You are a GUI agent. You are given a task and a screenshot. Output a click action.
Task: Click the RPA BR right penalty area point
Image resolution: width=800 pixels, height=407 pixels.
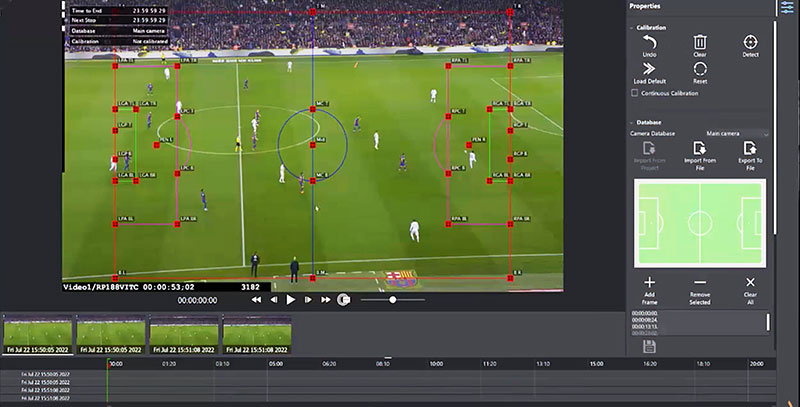pos(510,224)
